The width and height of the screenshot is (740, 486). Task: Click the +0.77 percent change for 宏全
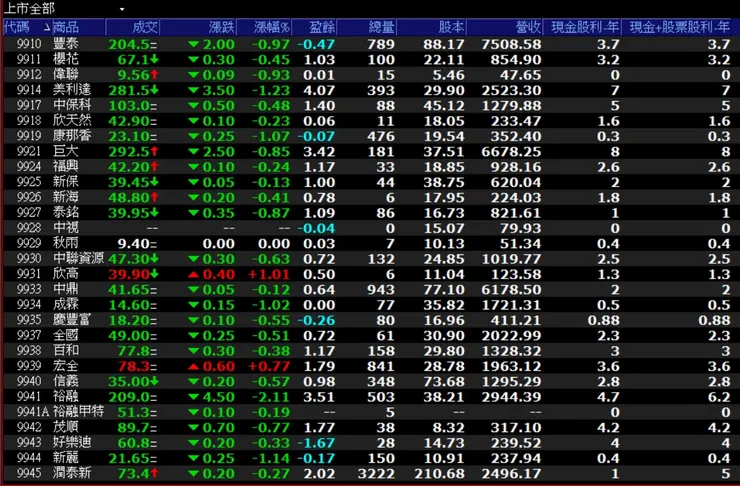[x=269, y=366]
